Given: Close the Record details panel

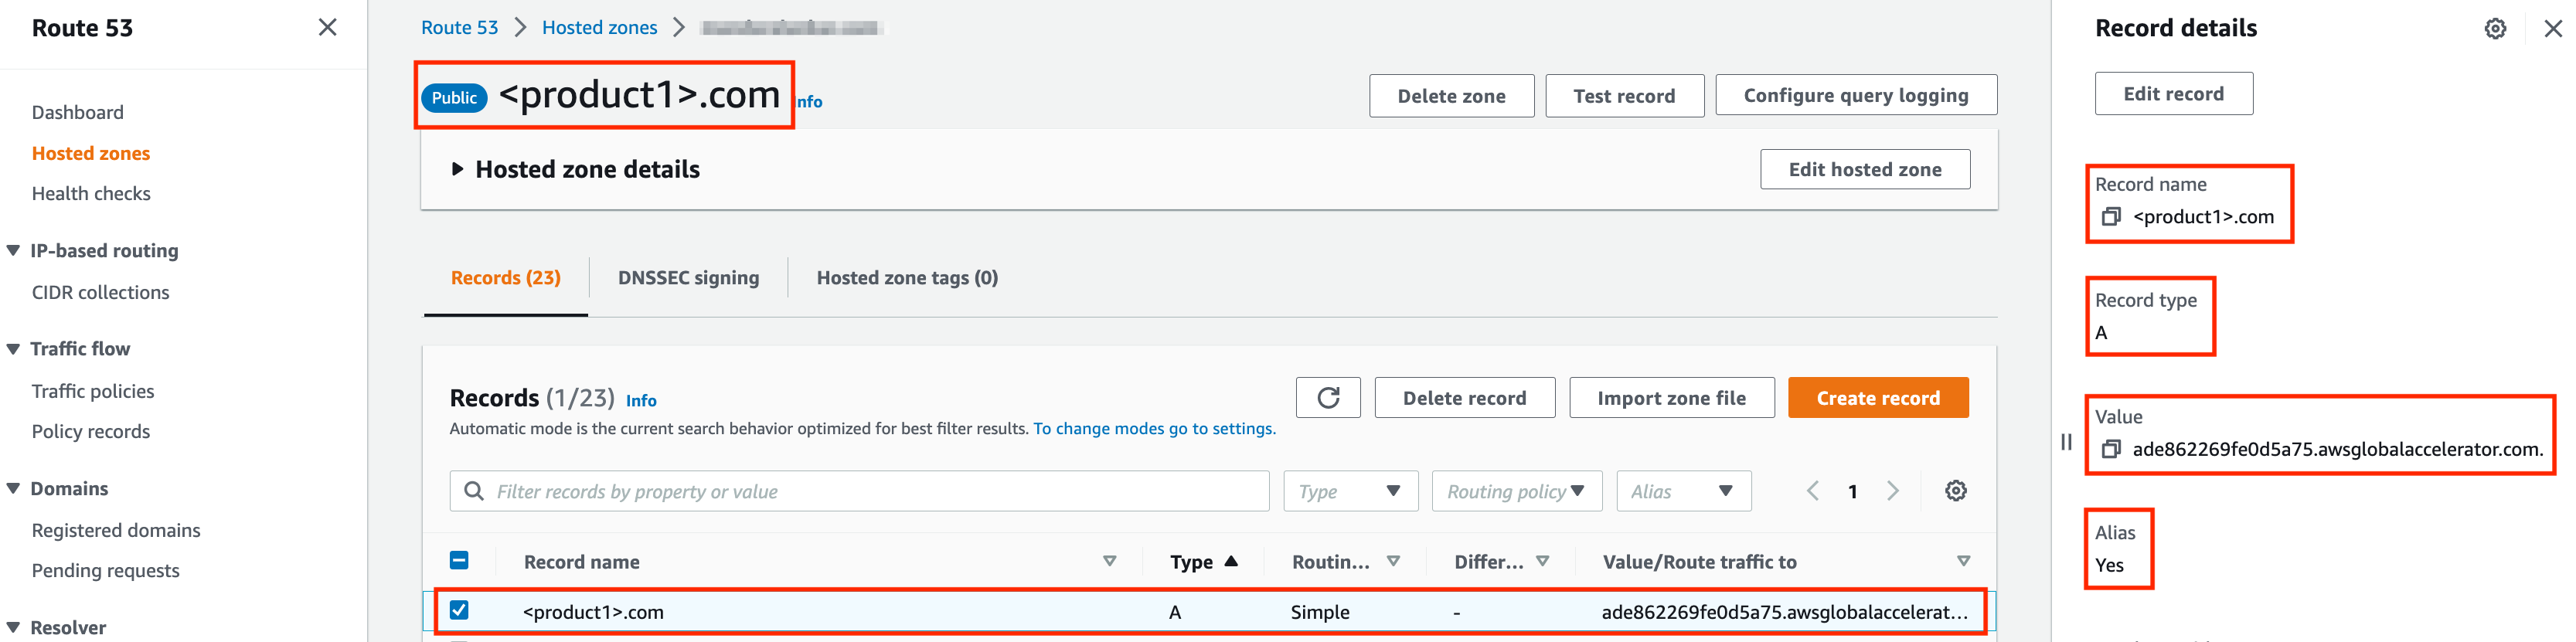Looking at the screenshot, I should click(2553, 29).
